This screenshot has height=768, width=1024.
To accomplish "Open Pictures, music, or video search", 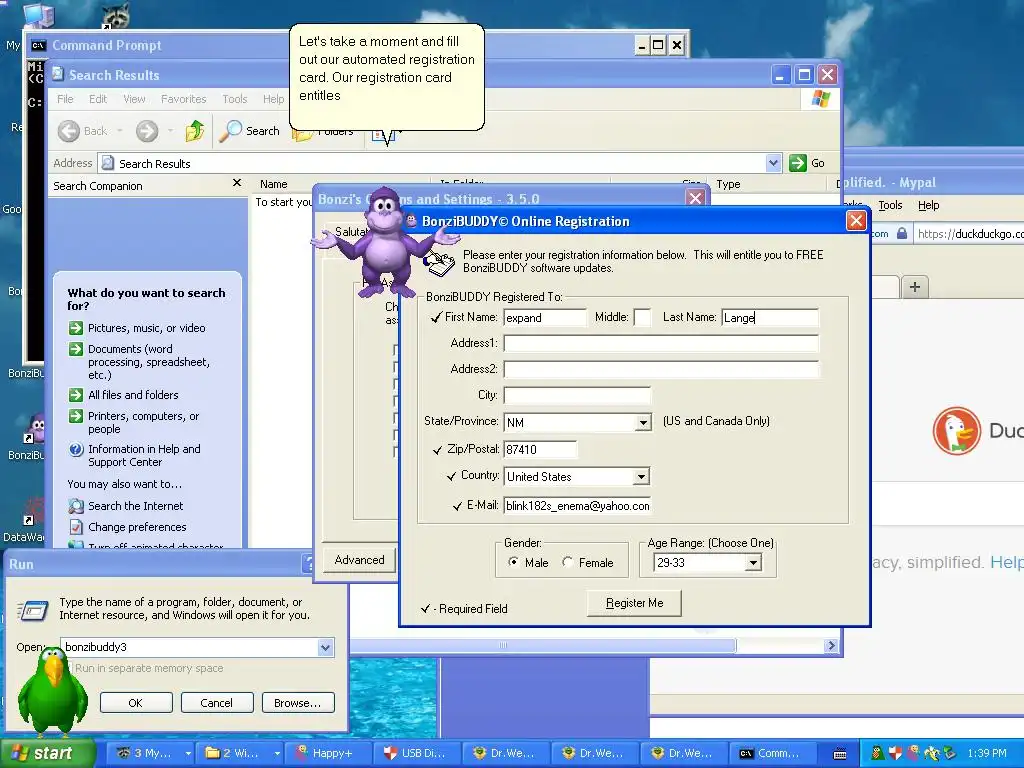I will pyautogui.click(x=146, y=328).
